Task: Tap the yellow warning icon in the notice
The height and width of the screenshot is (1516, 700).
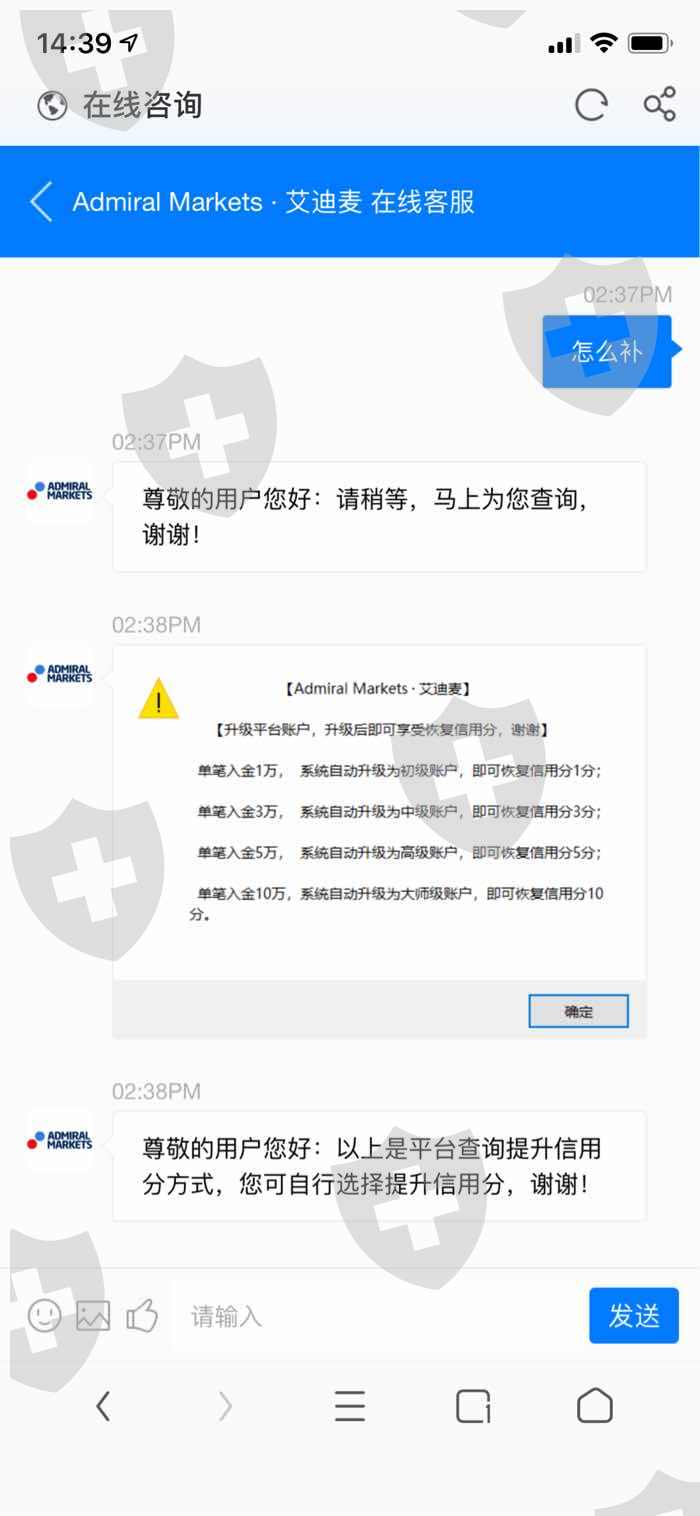Action: (158, 698)
